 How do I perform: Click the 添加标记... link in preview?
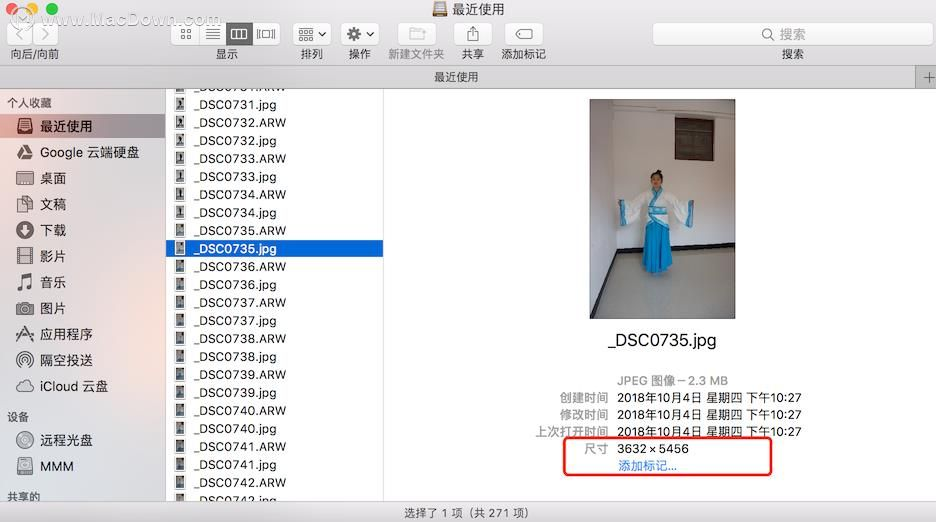647,466
